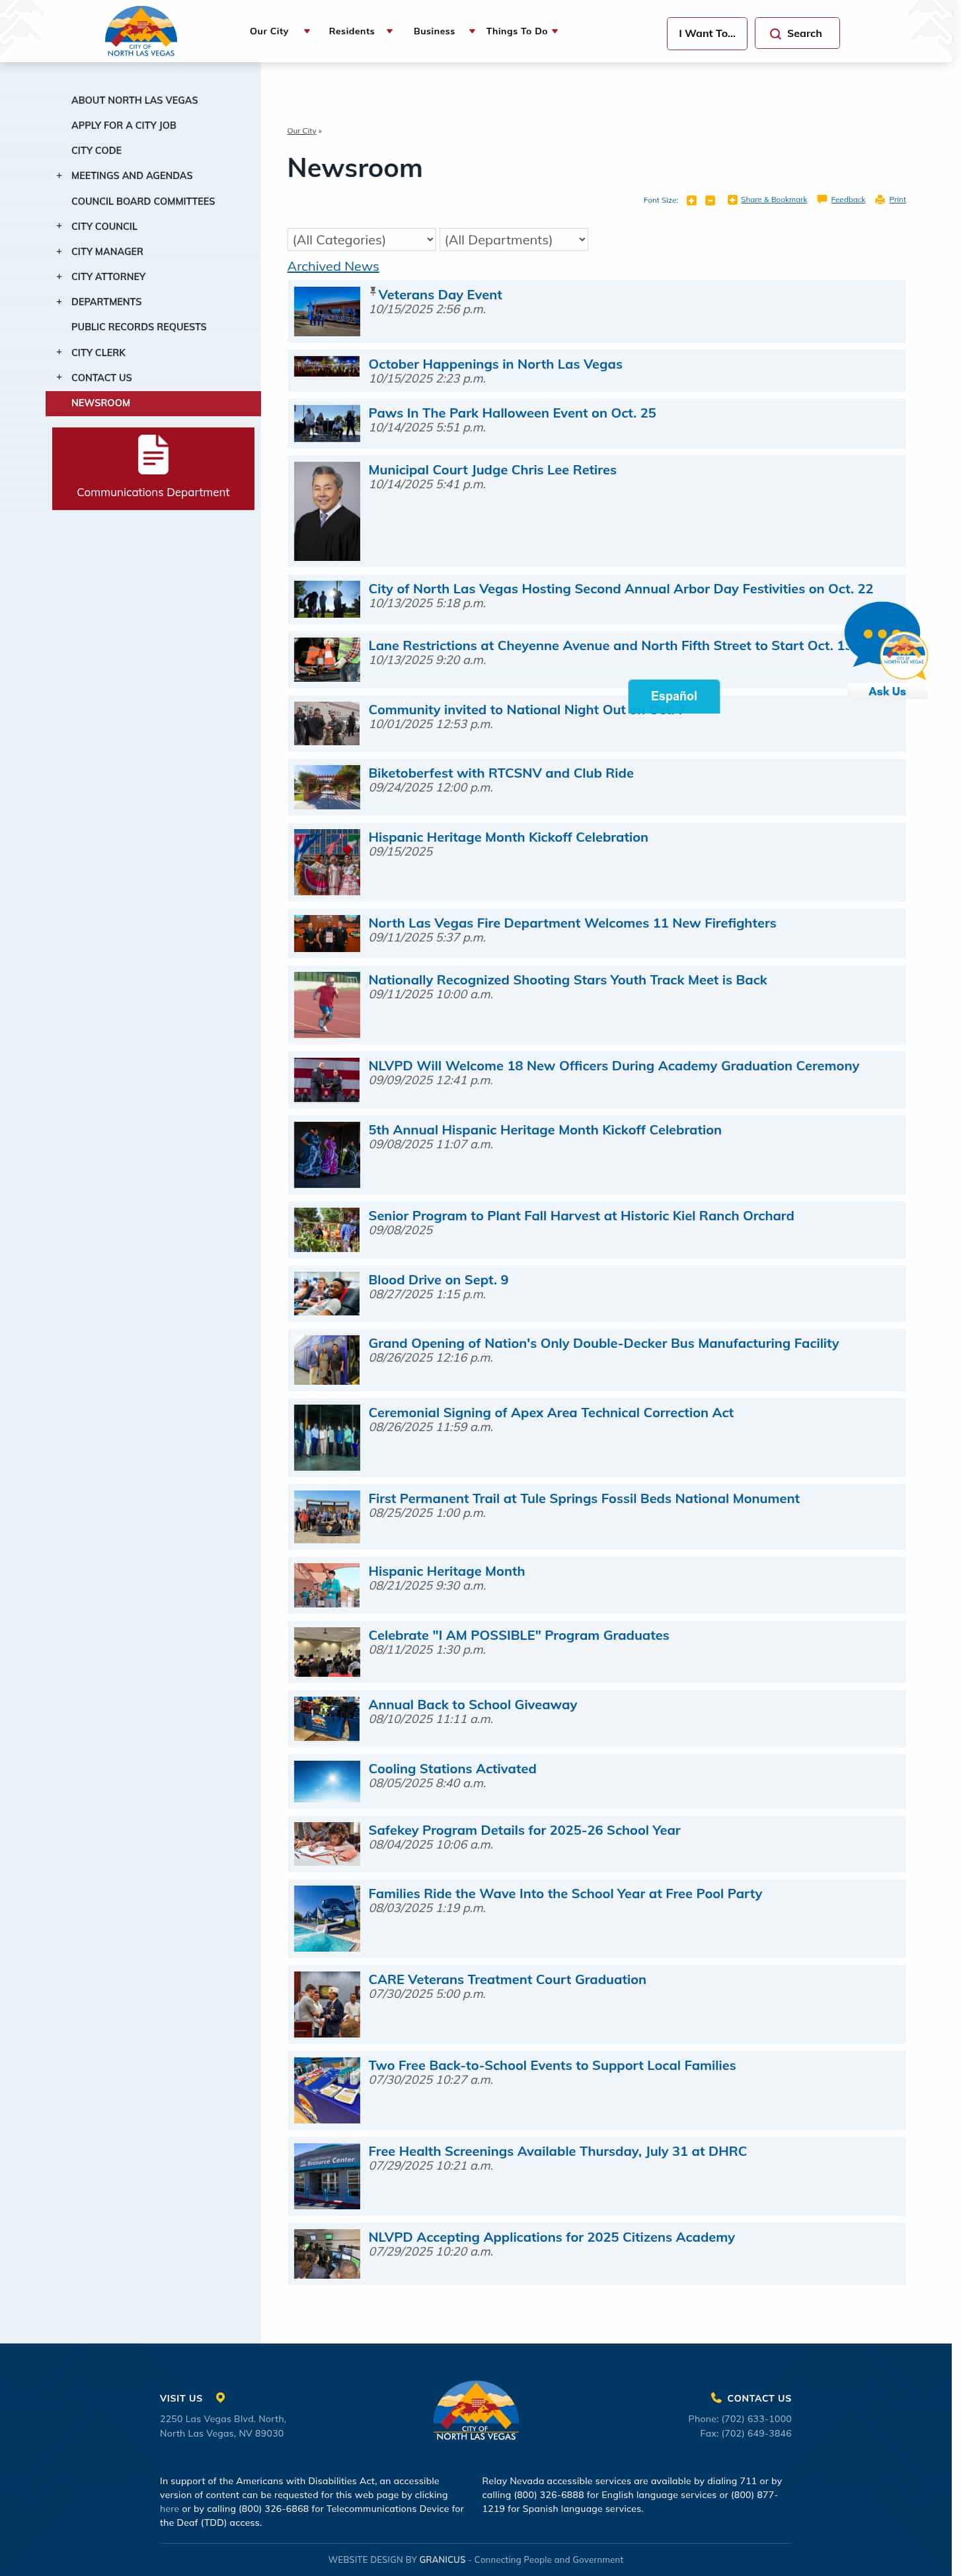This screenshot has height=2576, width=961.
Task: Click the Veterans Day Event thumbnail
Action: [327, 312]
